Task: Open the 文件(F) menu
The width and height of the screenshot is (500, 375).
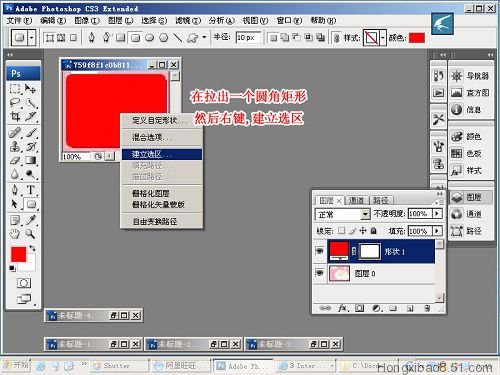Action: click(19, 21)
